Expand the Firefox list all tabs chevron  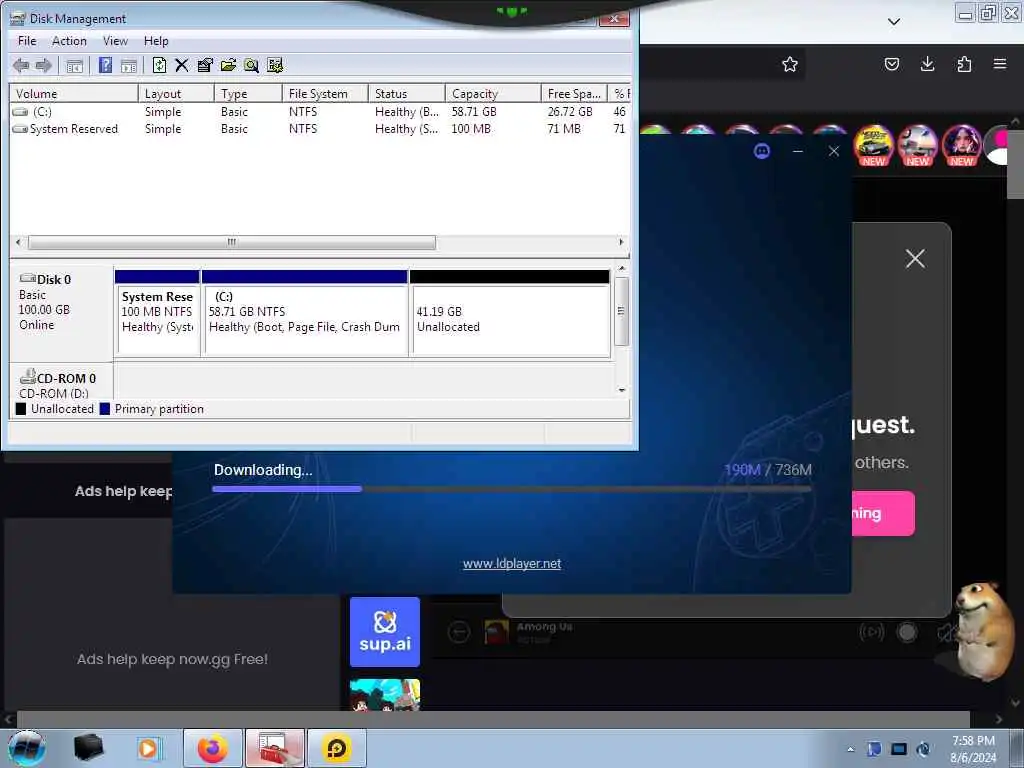point(894,22)
